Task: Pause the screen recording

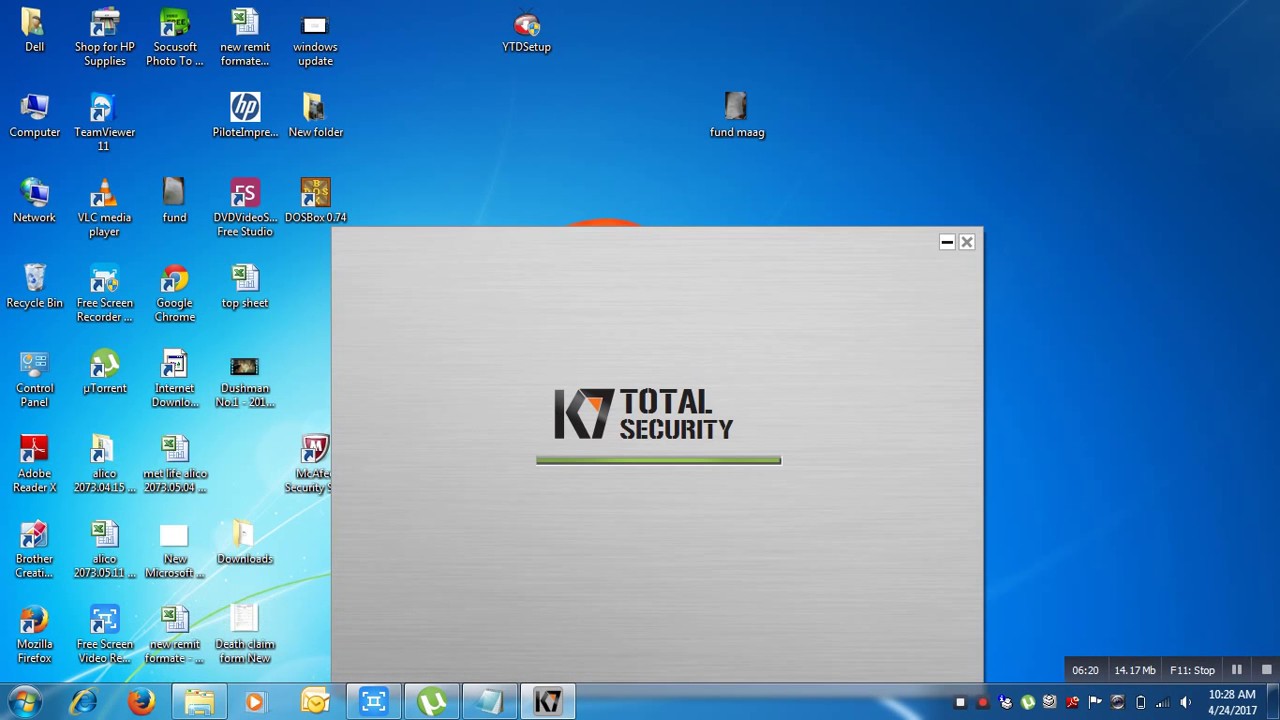Action: [x=1237, y=670]
